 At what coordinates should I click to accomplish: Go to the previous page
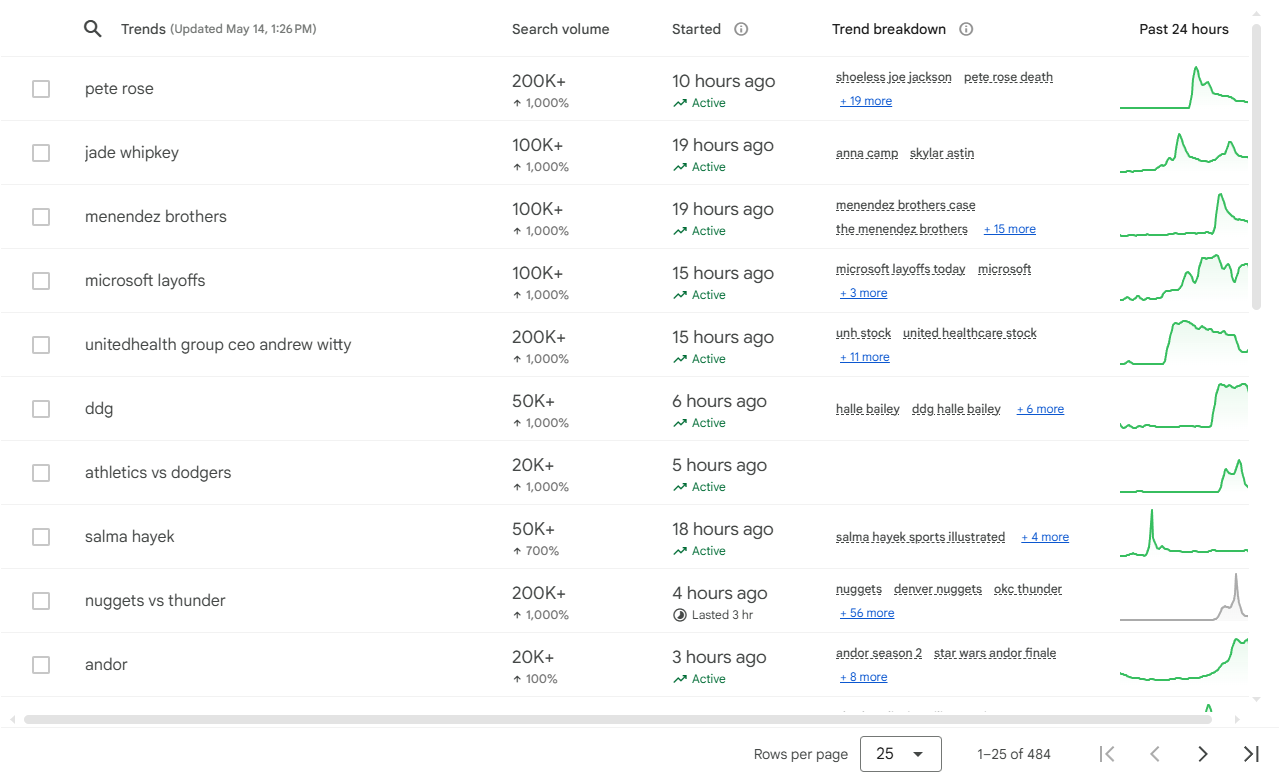click(x=1155, y=754)
